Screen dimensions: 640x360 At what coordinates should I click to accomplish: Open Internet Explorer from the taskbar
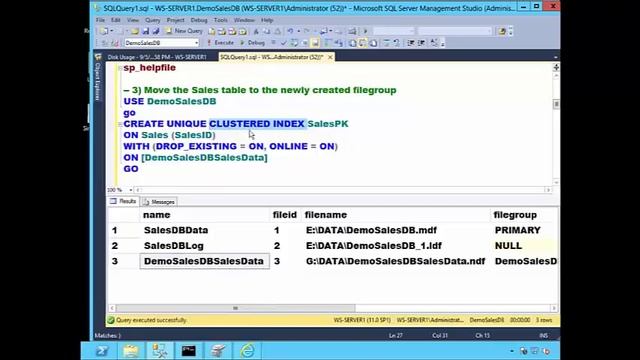point(247,351)
